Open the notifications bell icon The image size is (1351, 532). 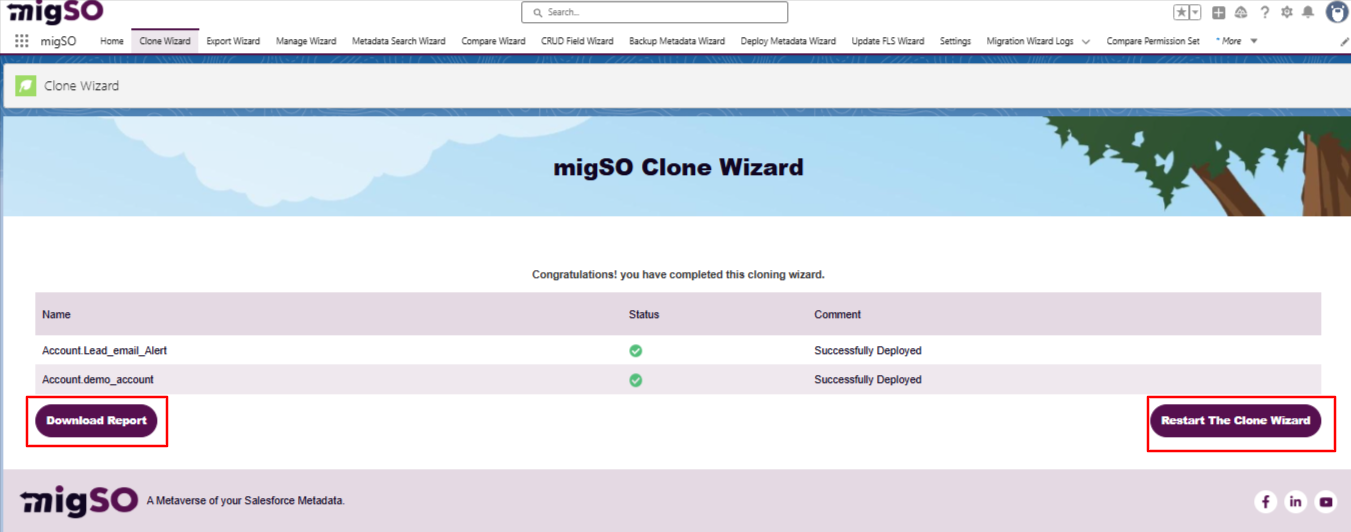[x=1307, y=12]
